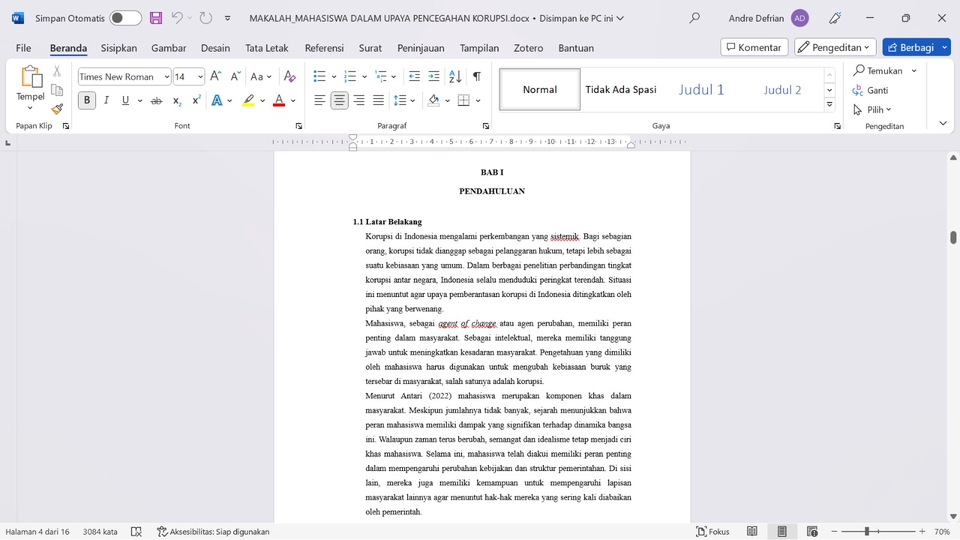Click the 3084 kata word count
This screenshot has width=960, height=540.
coord(100,531)
